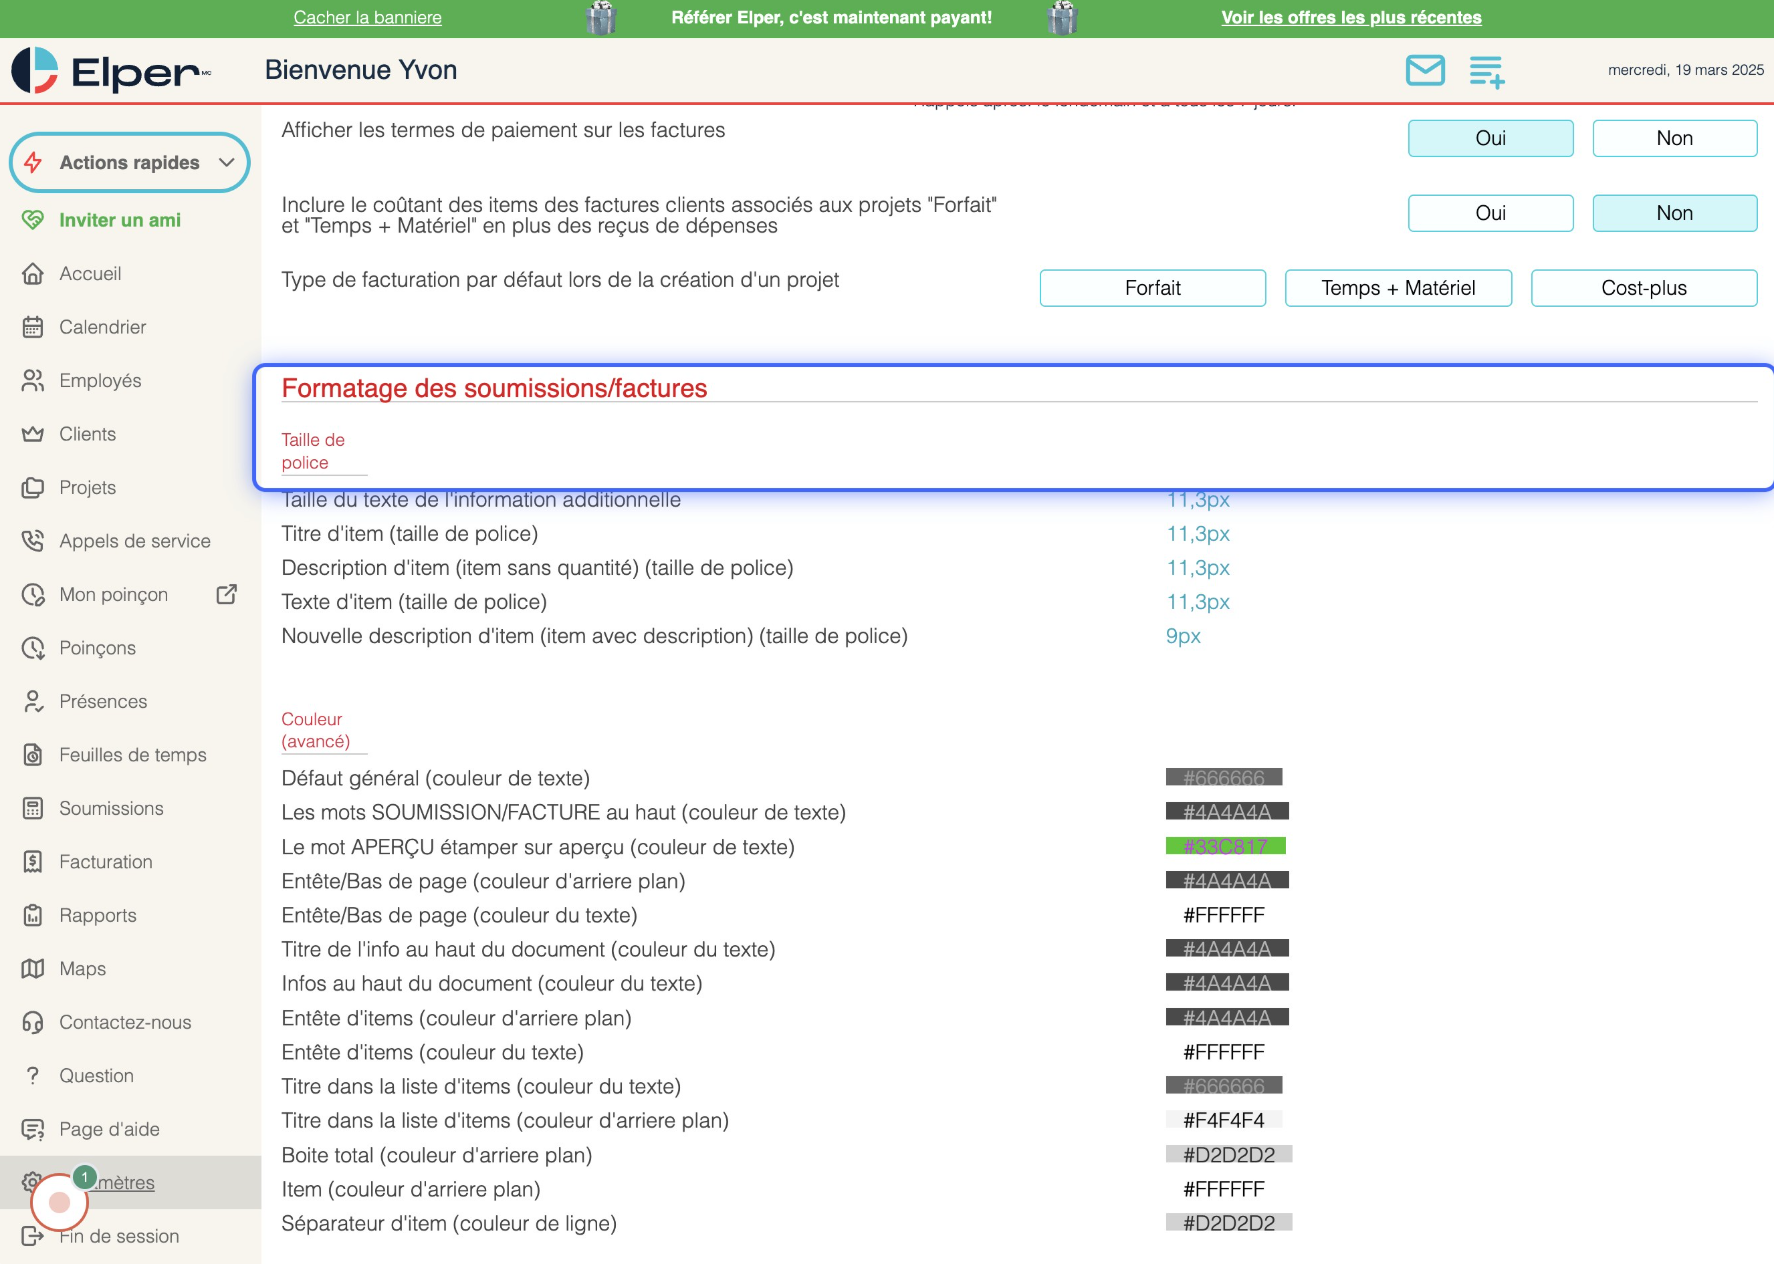Click the Question mark icon
Image resolution: width=1774 pixels, height=1264 pixels.
33,1076
